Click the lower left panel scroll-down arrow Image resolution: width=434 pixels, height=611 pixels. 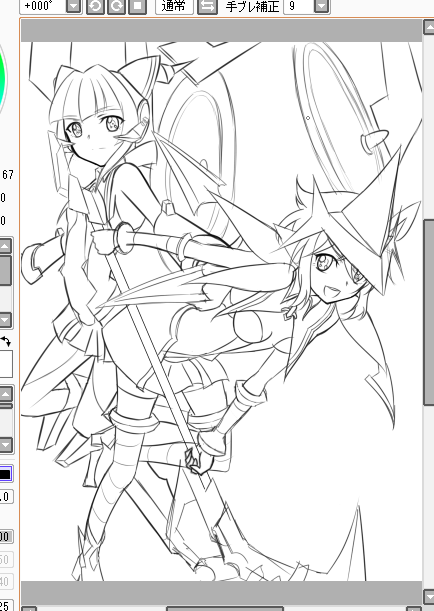click(5, 445)
